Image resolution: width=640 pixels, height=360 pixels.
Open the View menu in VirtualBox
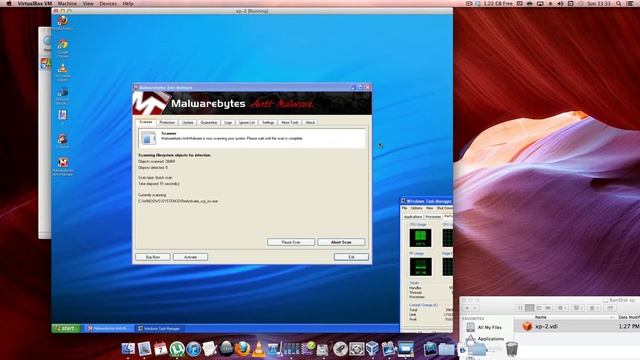(88, 3)
